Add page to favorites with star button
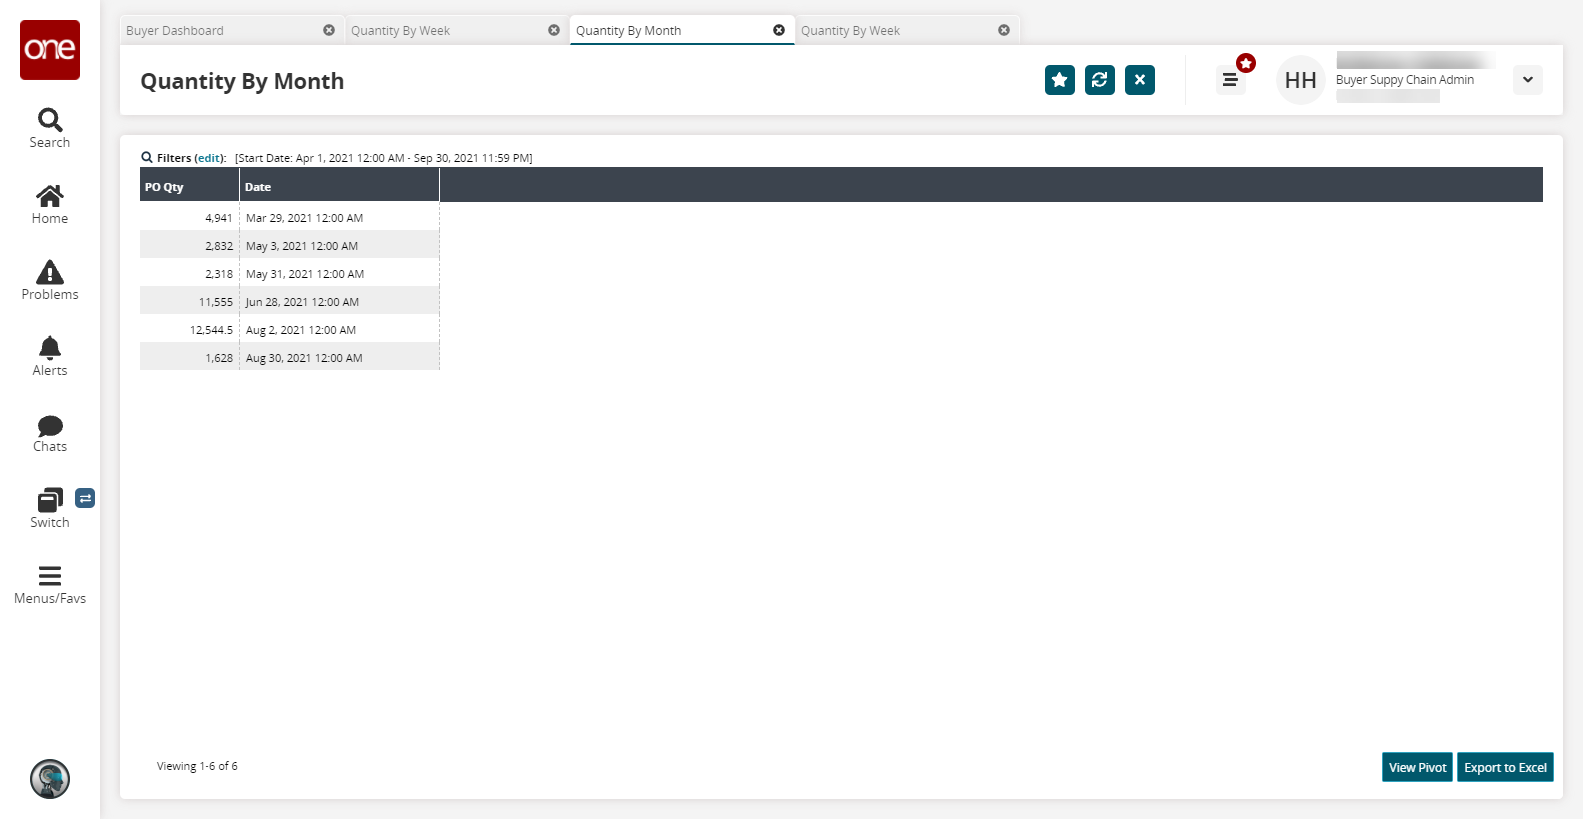This screenshot has height=819, width=1583. [1060, 80]
